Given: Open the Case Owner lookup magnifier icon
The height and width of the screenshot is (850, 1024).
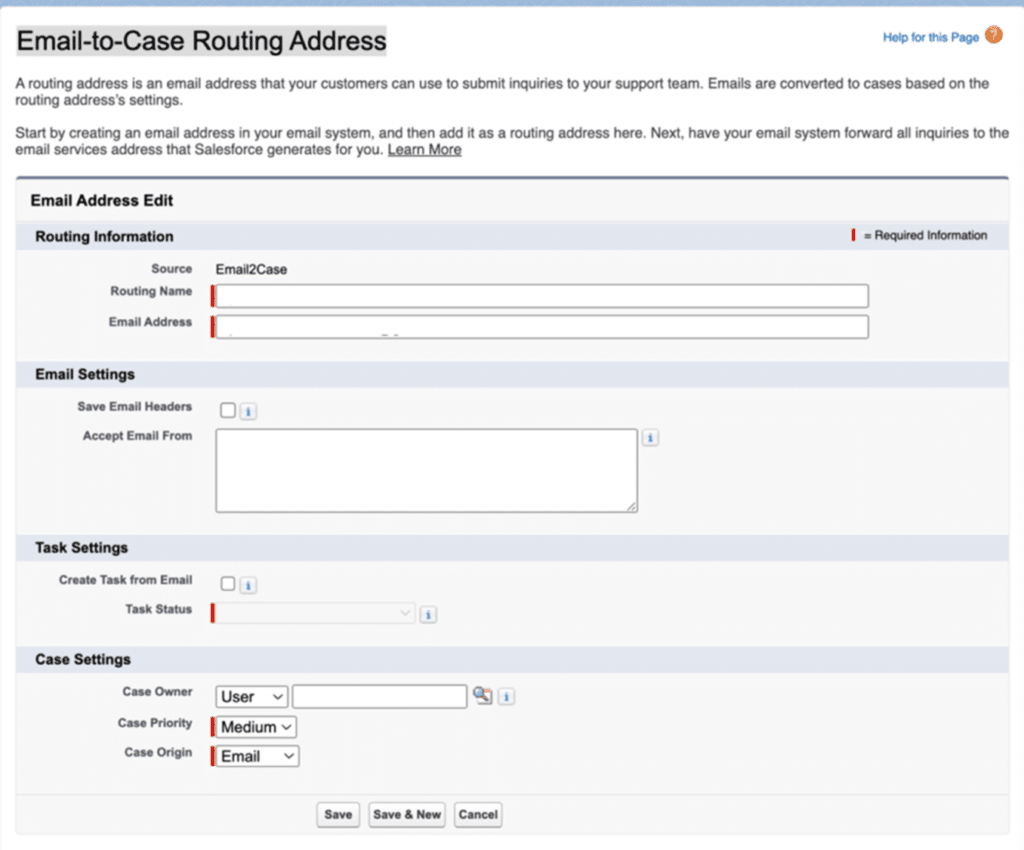Looking at the screenshot, I should pos(483,696).
